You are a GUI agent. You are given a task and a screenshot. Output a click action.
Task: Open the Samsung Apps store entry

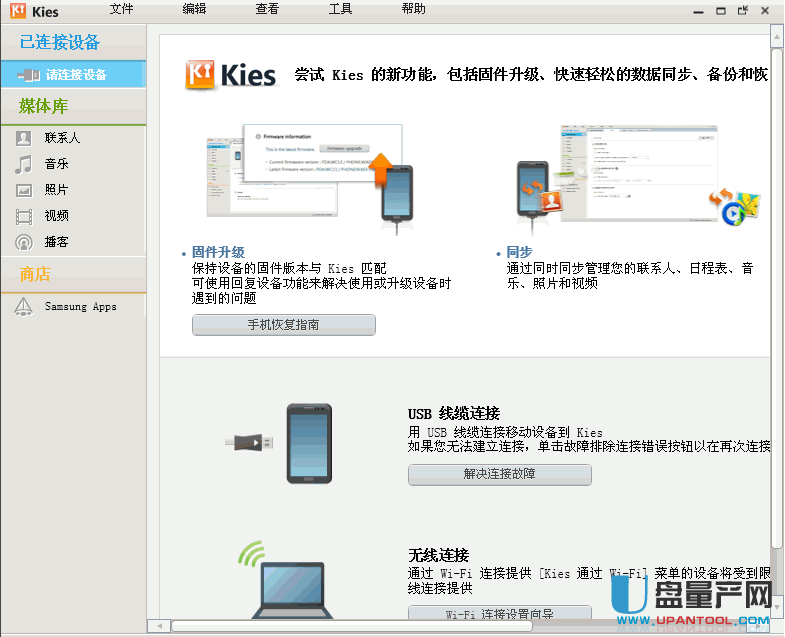click(x=80, y=306)
